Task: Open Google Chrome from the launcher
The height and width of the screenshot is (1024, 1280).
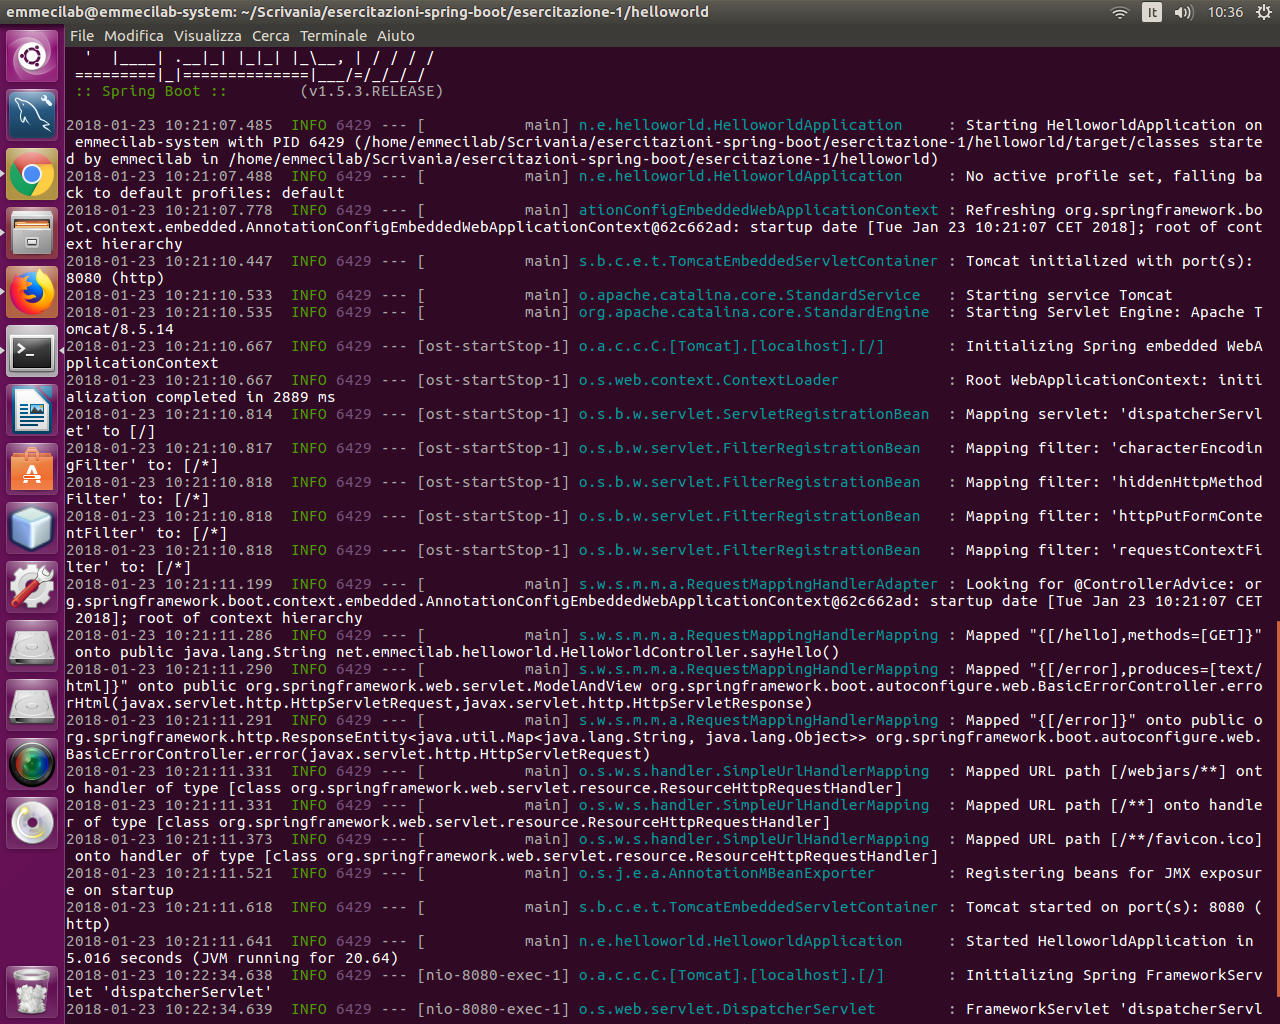Action: click(x=32, y=175)
